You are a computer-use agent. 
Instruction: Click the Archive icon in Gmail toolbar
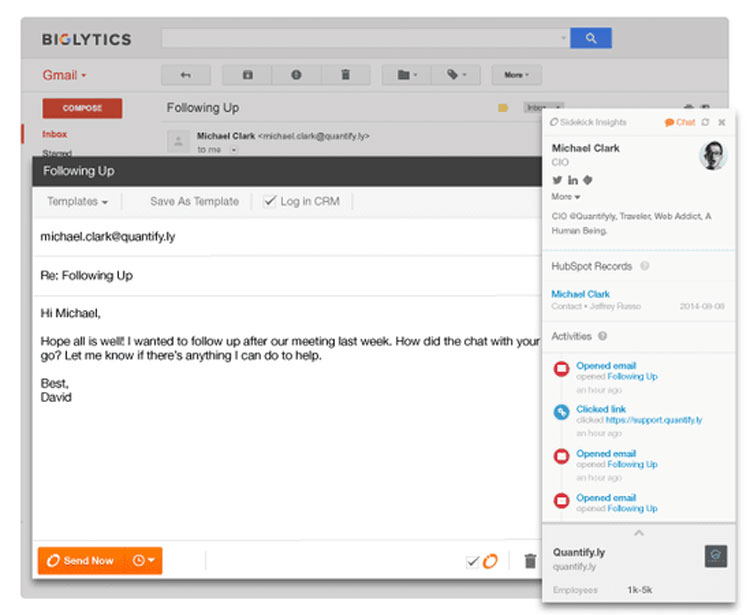pos(247,75)
